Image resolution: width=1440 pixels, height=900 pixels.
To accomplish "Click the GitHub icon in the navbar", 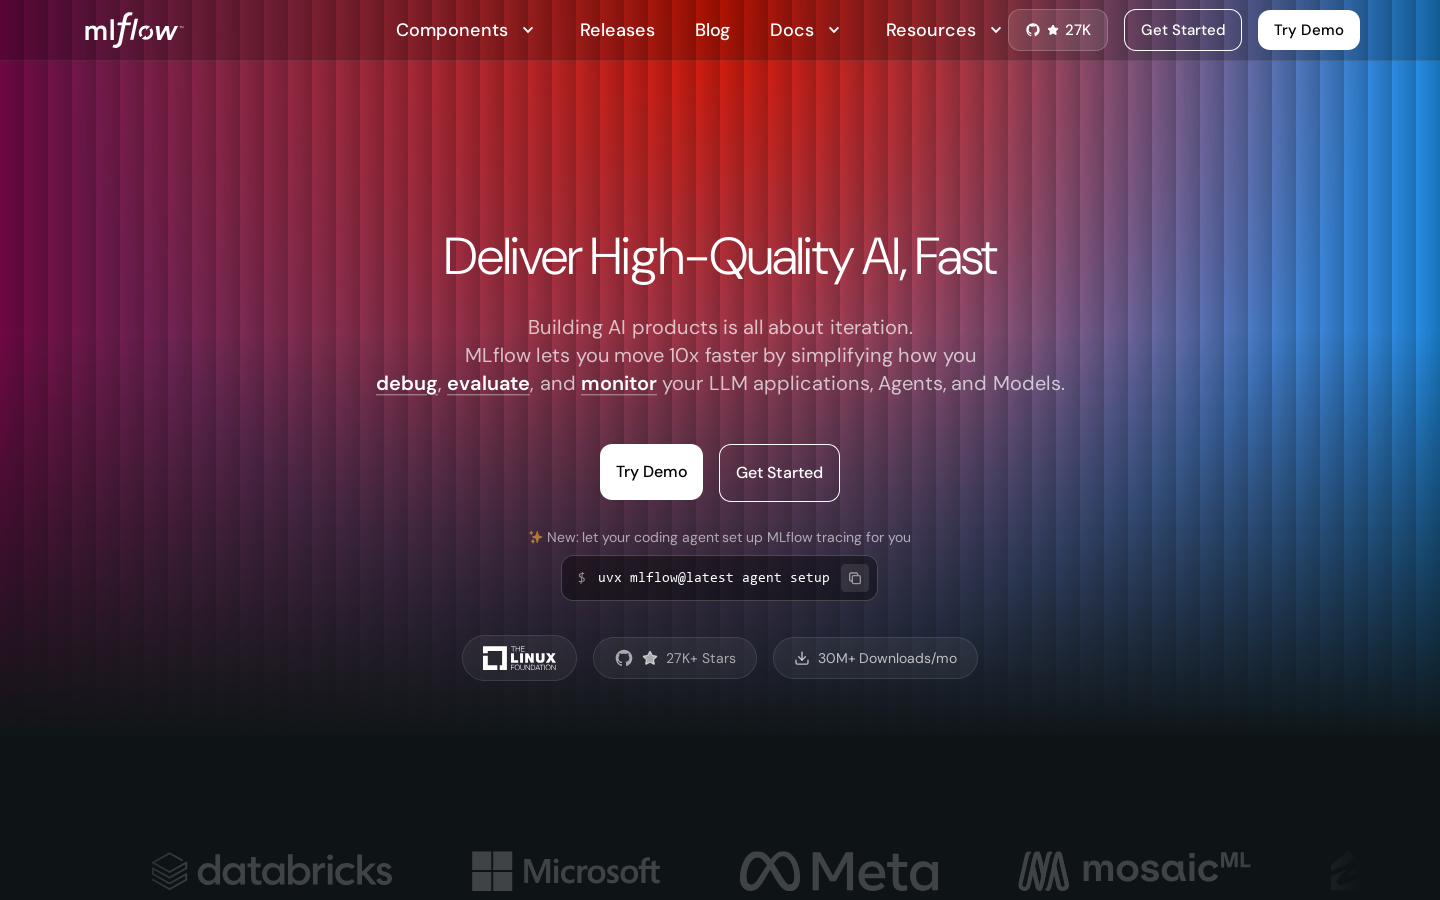I will pos(1033,30).
